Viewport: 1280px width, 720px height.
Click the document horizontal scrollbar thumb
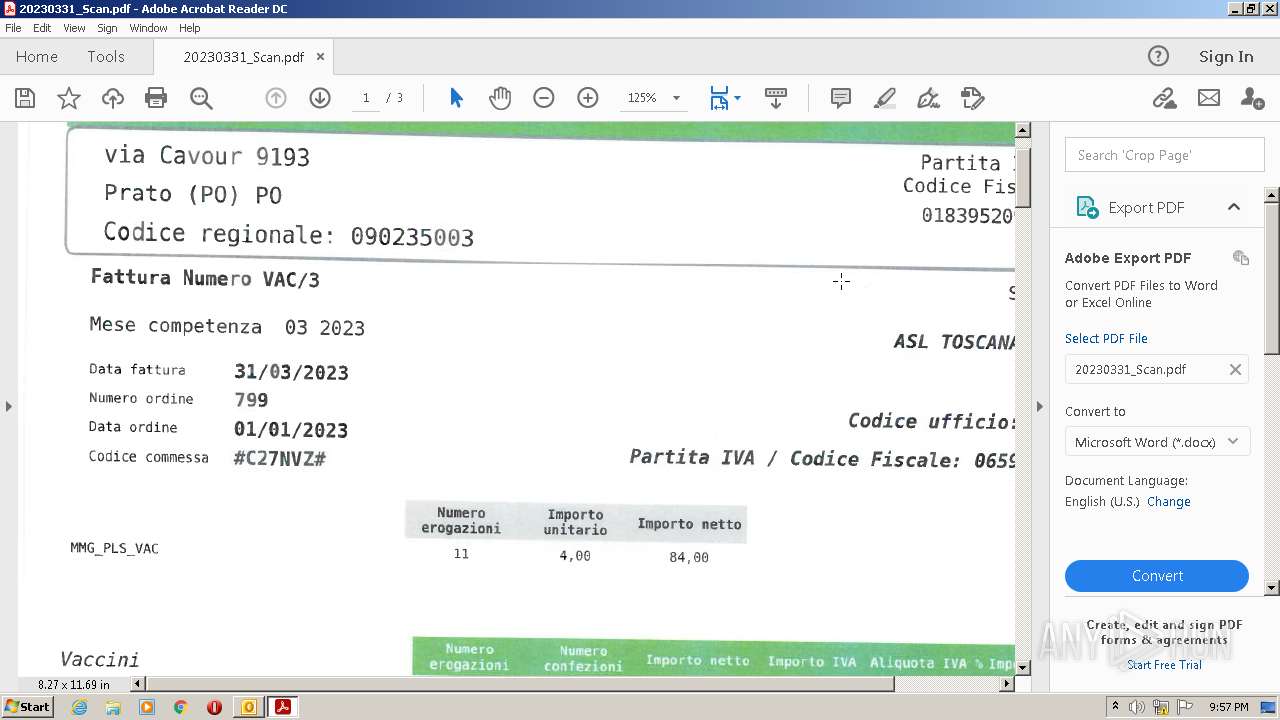click(521, 684)
